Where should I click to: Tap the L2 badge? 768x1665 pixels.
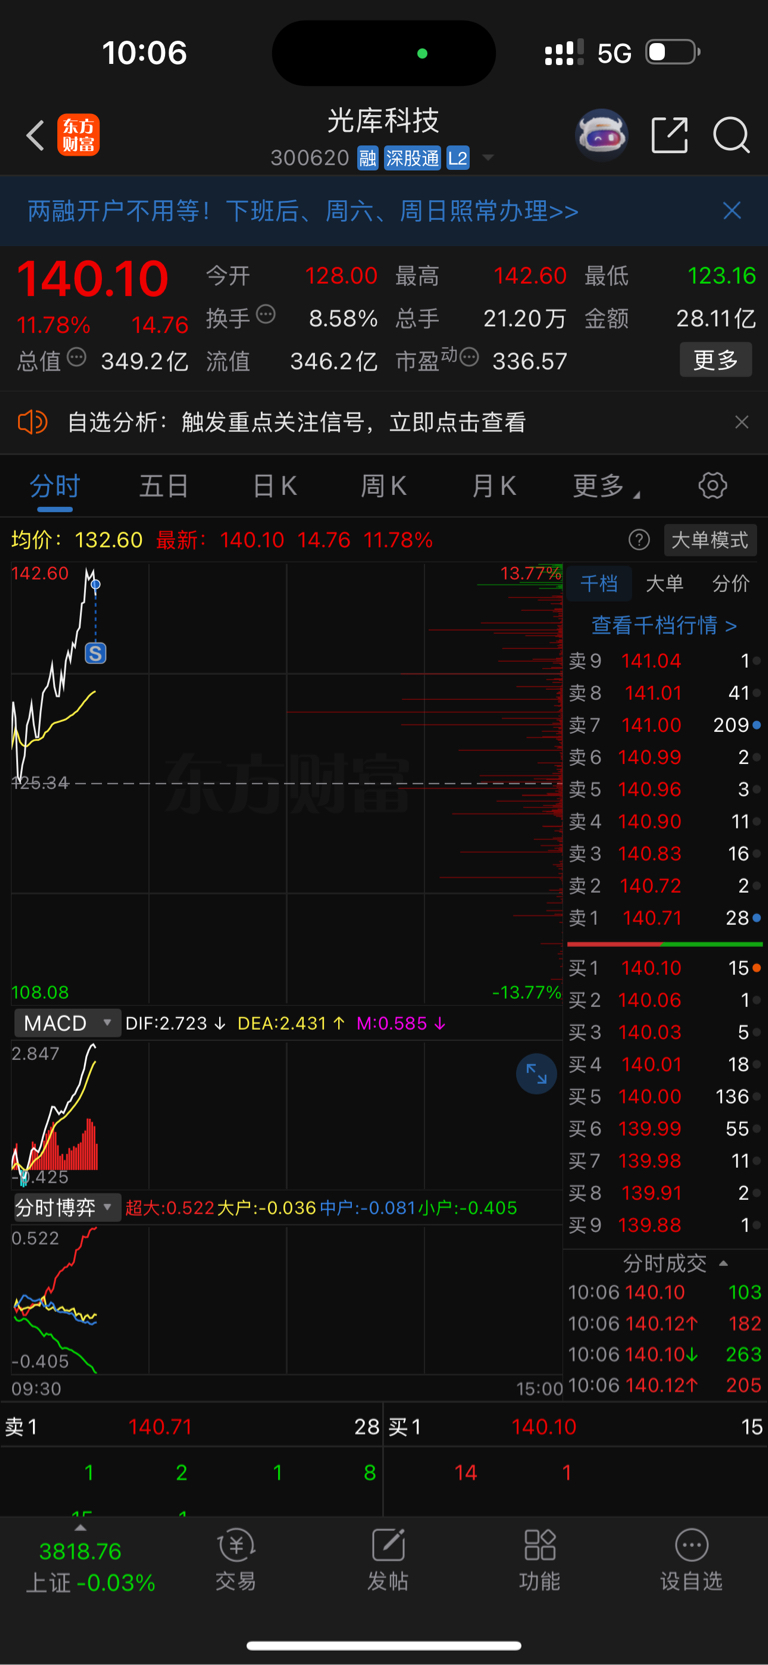(x=458, y=158)
